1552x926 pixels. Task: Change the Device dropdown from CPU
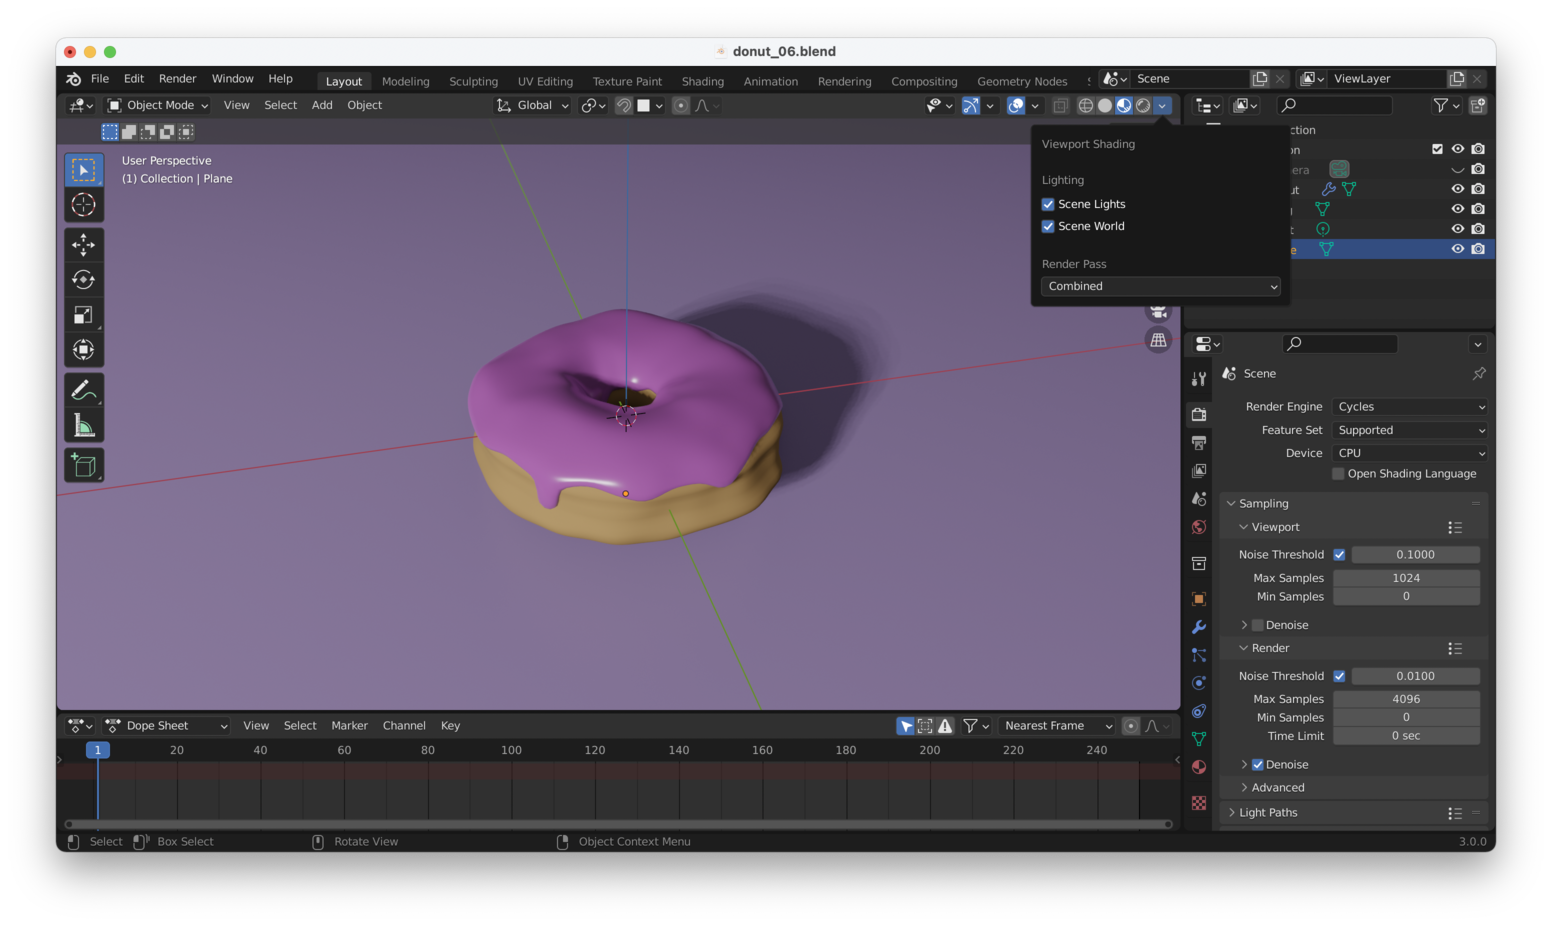pyautogui.click(x=1408, y=452)
